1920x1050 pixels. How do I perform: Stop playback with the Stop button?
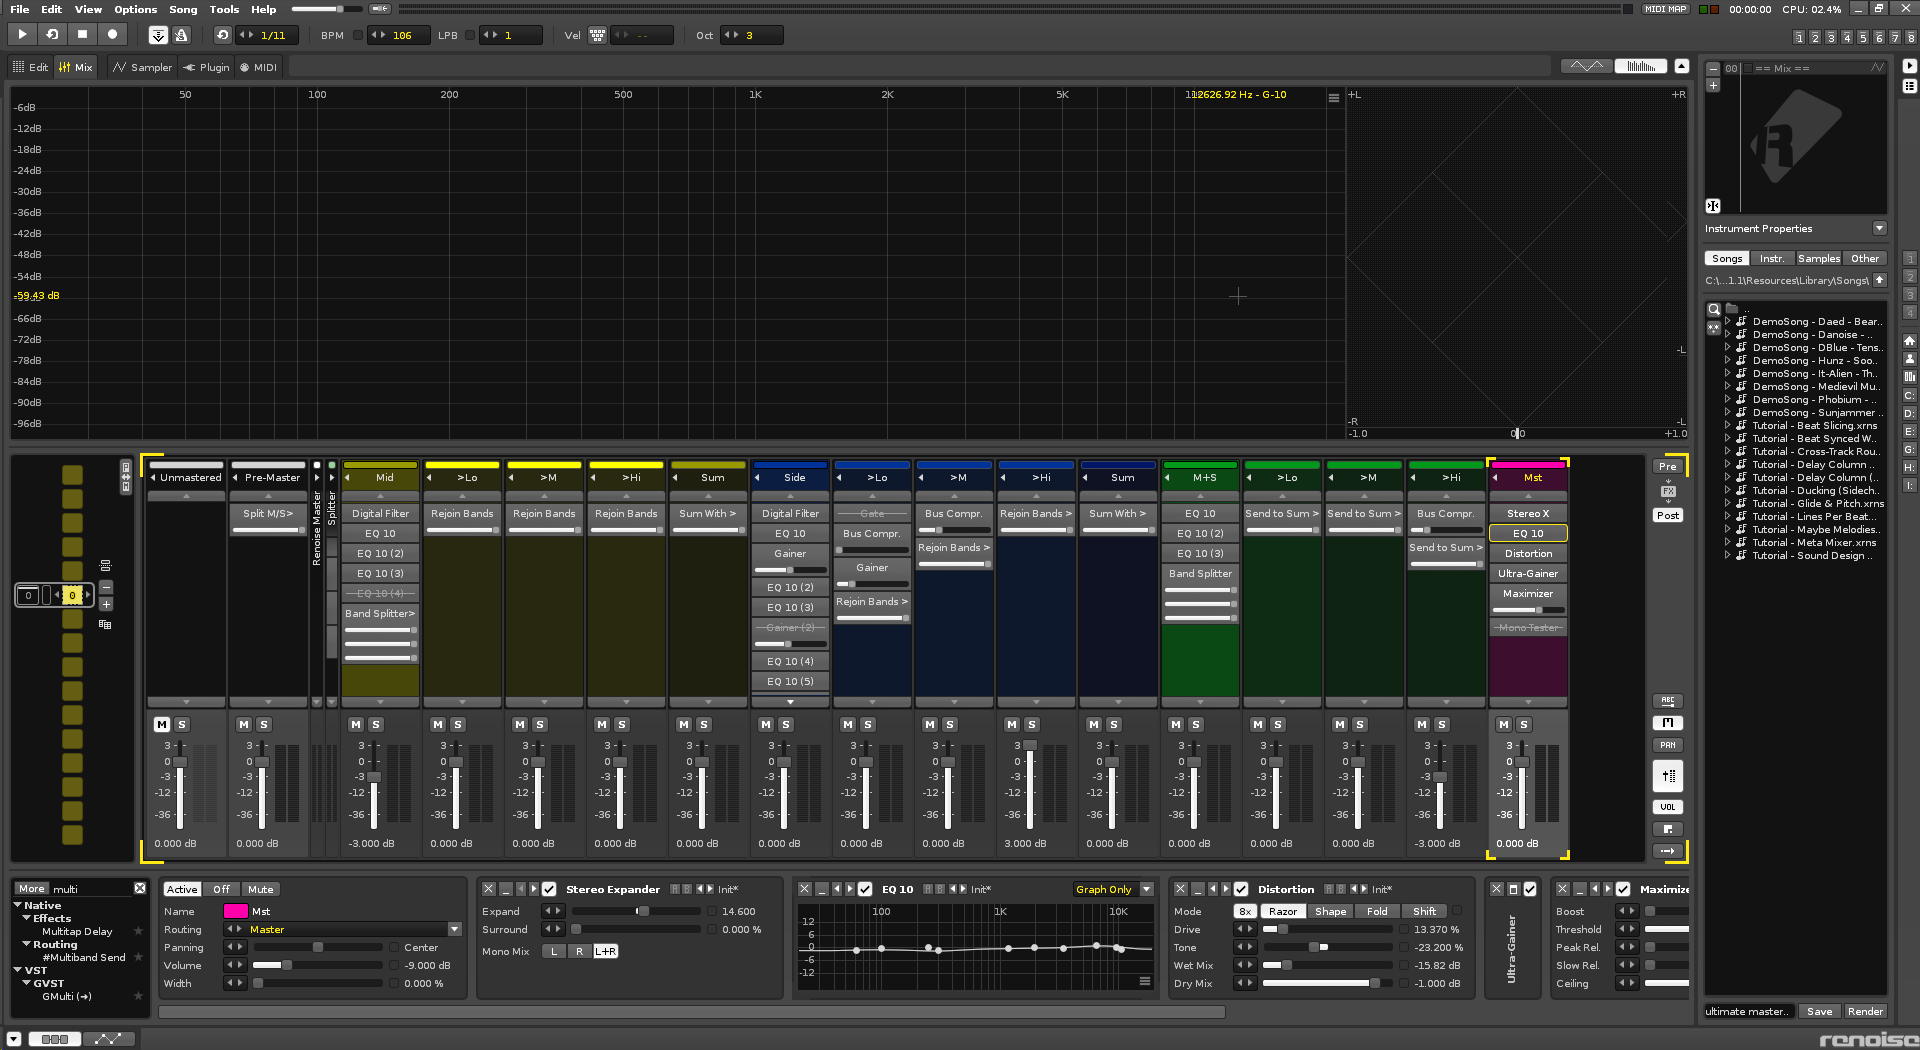pyautogui.click(x=82, y=34)
